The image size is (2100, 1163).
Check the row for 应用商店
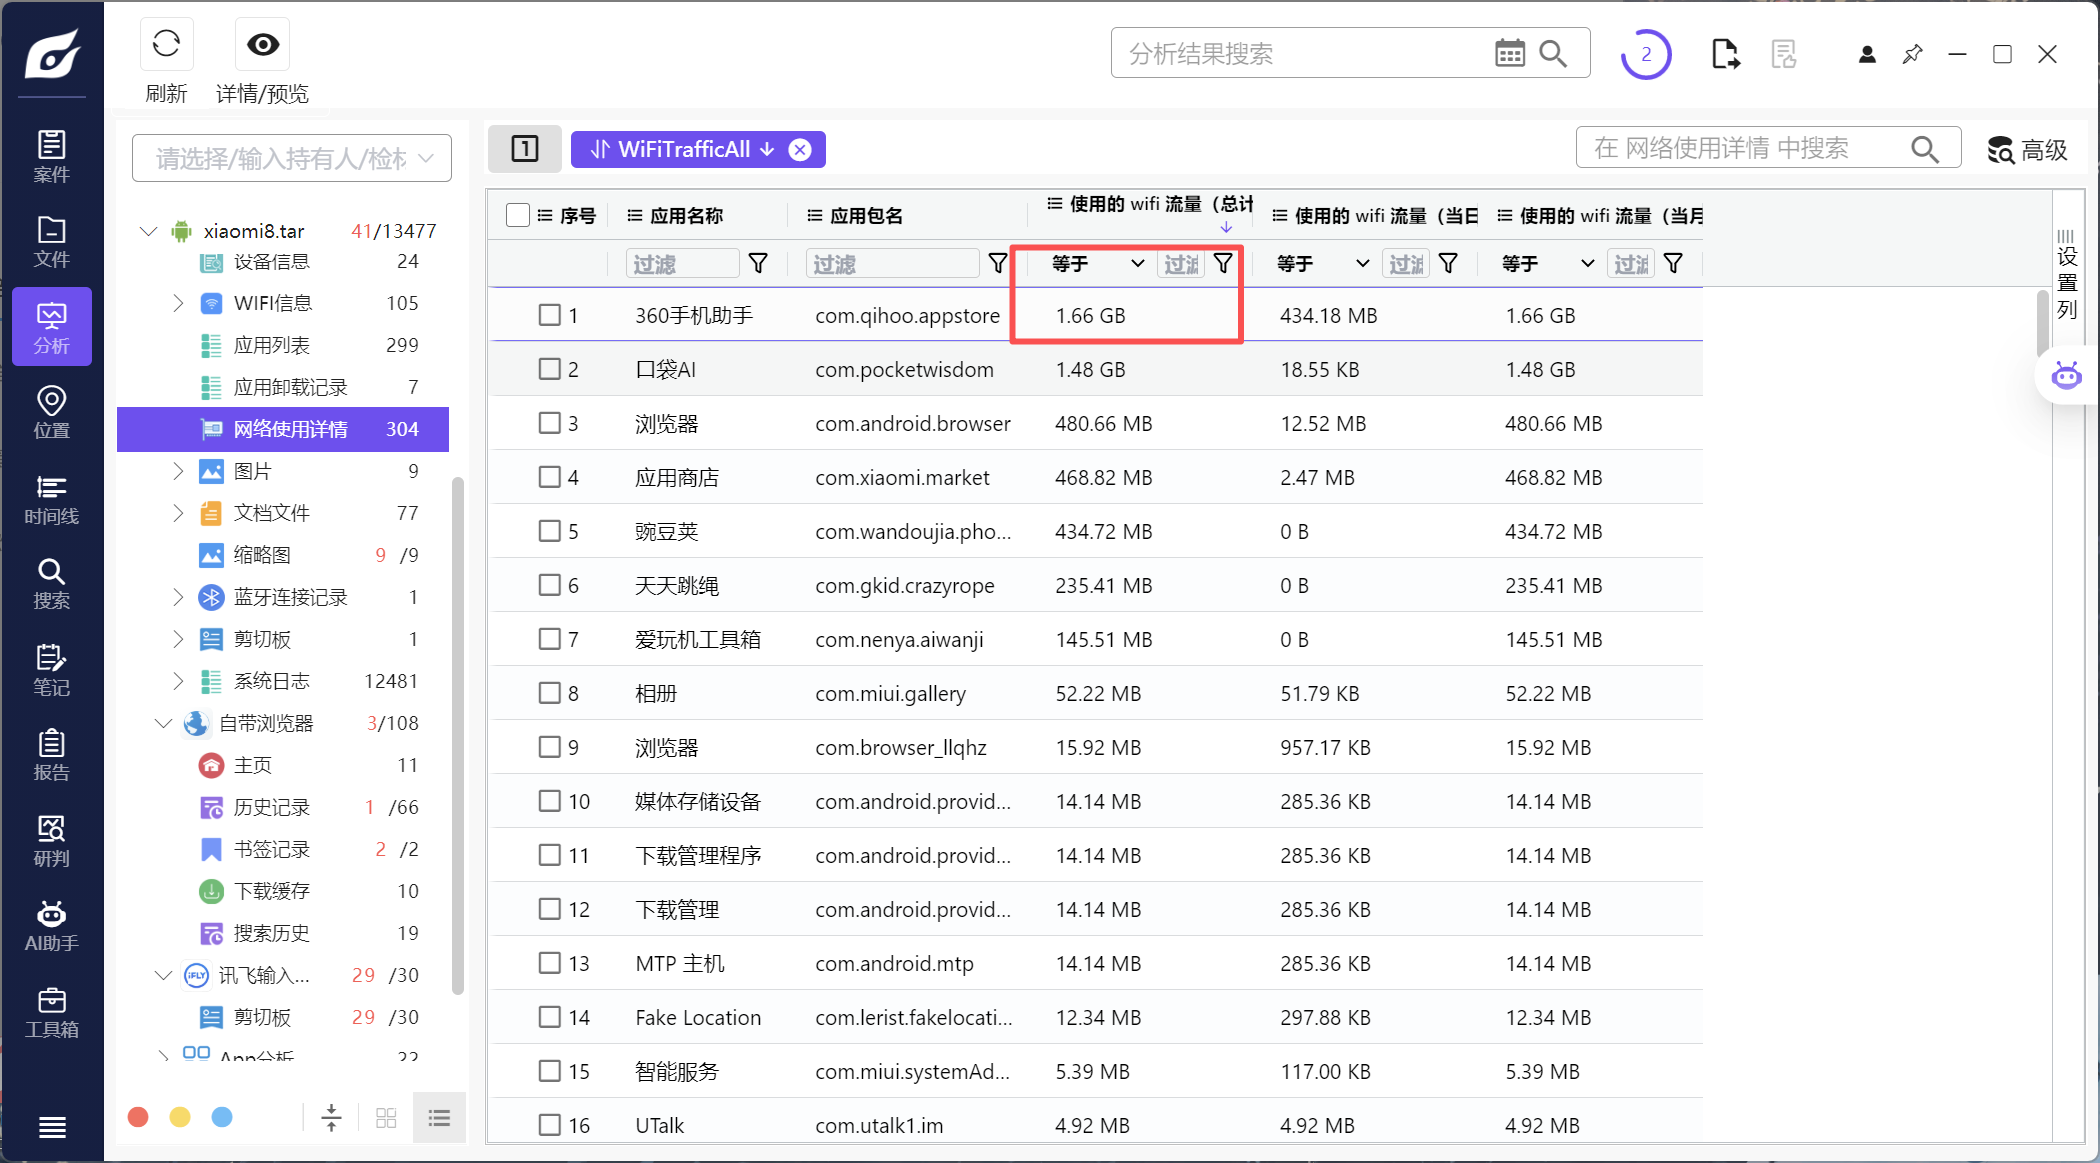pyautogui.click(x=549, y=477)
